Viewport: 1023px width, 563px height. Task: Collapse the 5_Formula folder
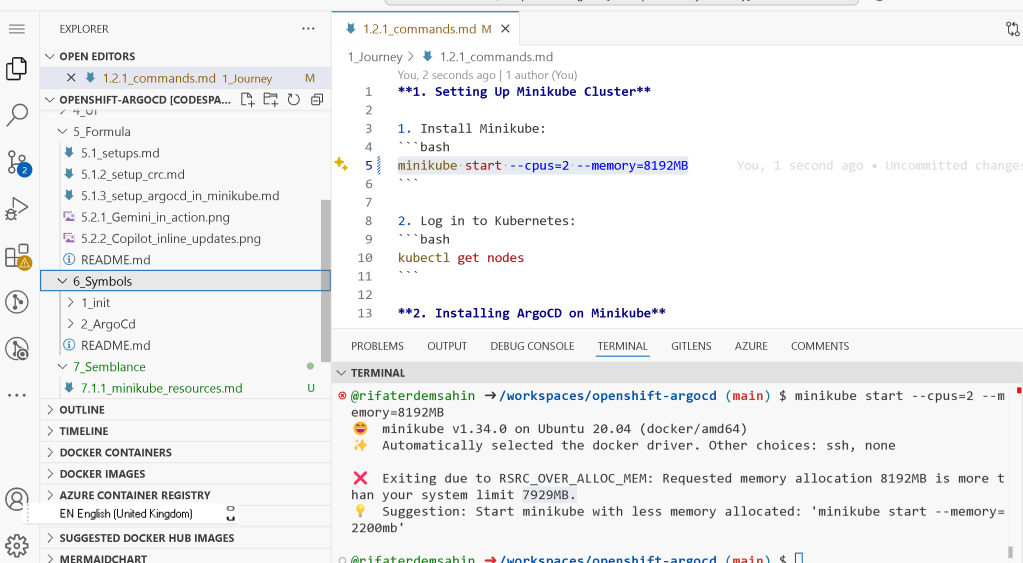click(63, 132)
